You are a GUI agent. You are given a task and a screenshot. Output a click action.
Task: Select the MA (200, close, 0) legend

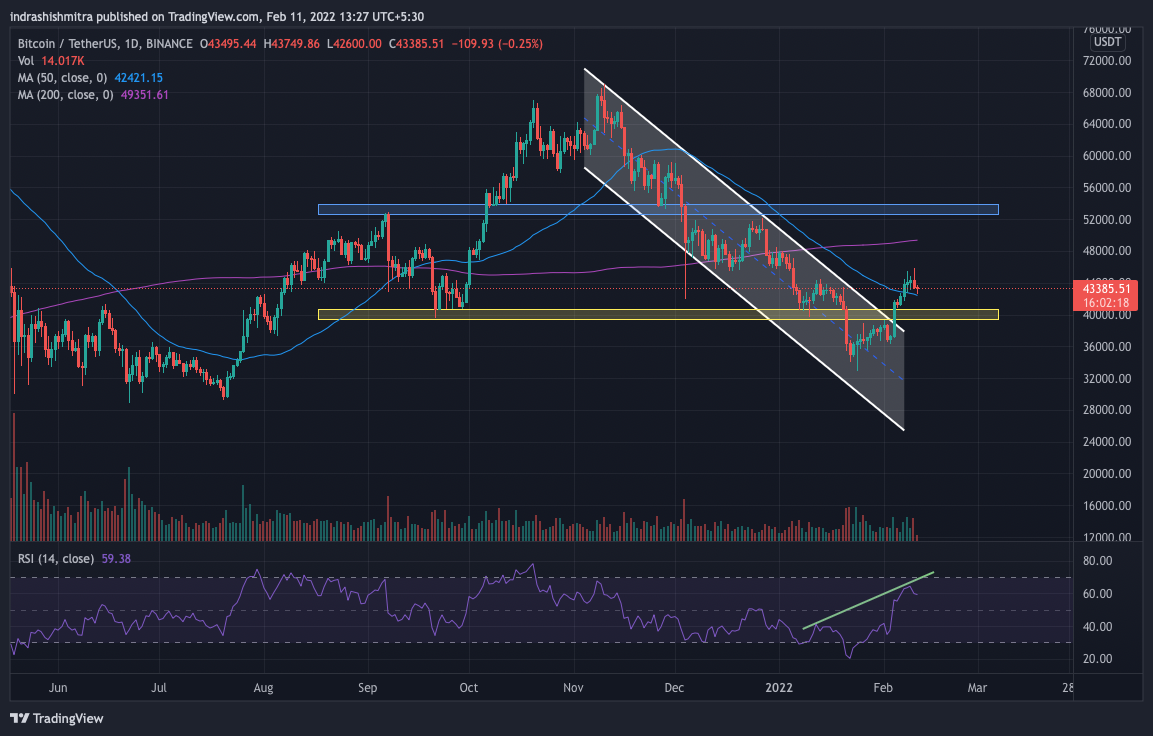[64, 95]
